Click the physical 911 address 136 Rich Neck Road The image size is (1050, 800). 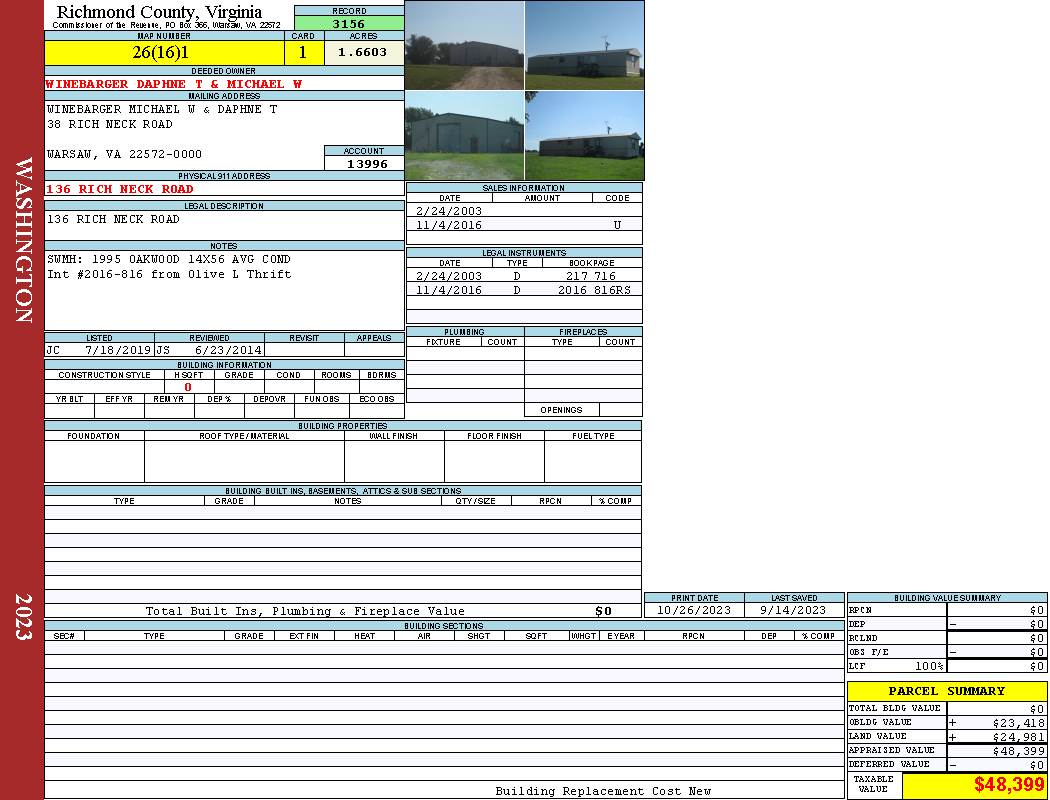coord(120,189)
